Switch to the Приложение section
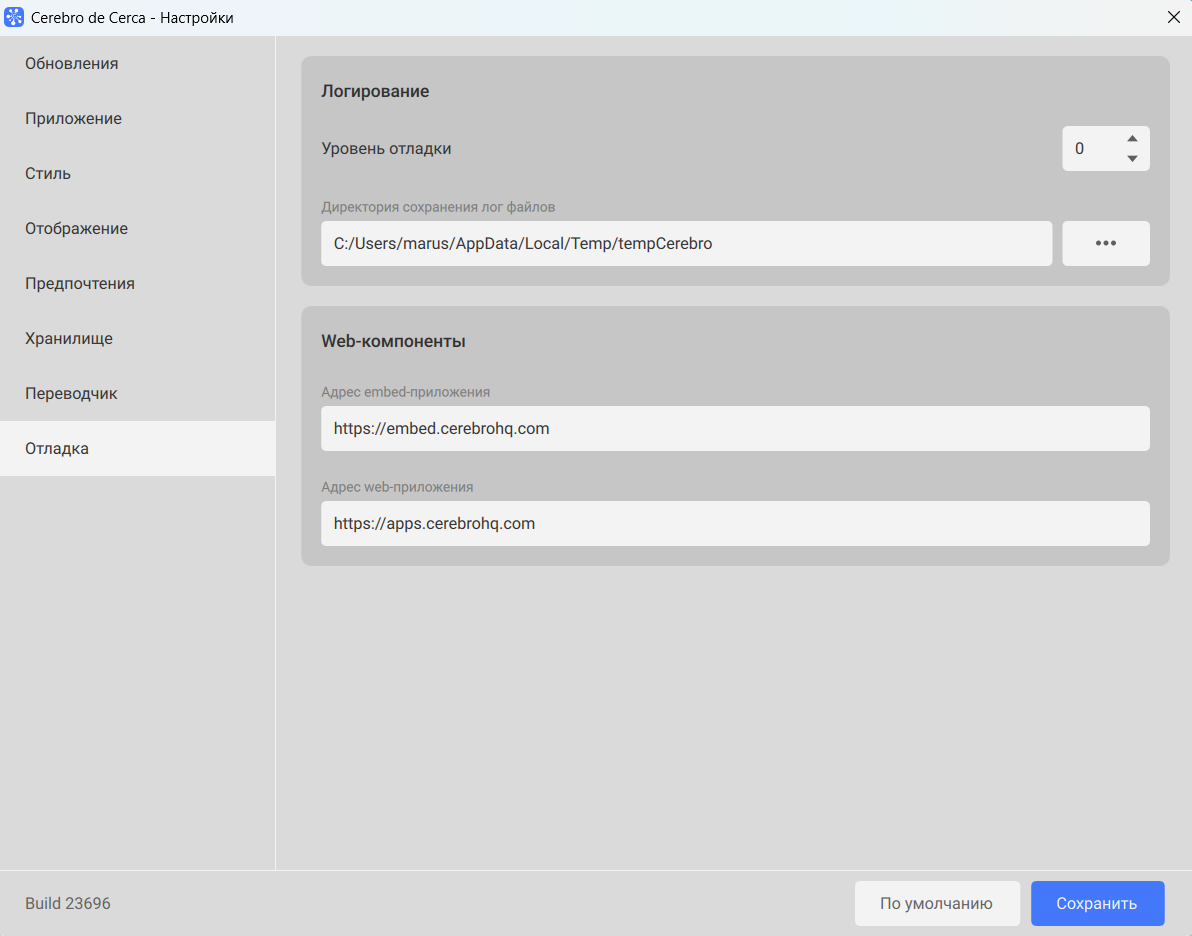Image resolution: width=1192 pixels, height=936 pixels. [x=74, y=119]
